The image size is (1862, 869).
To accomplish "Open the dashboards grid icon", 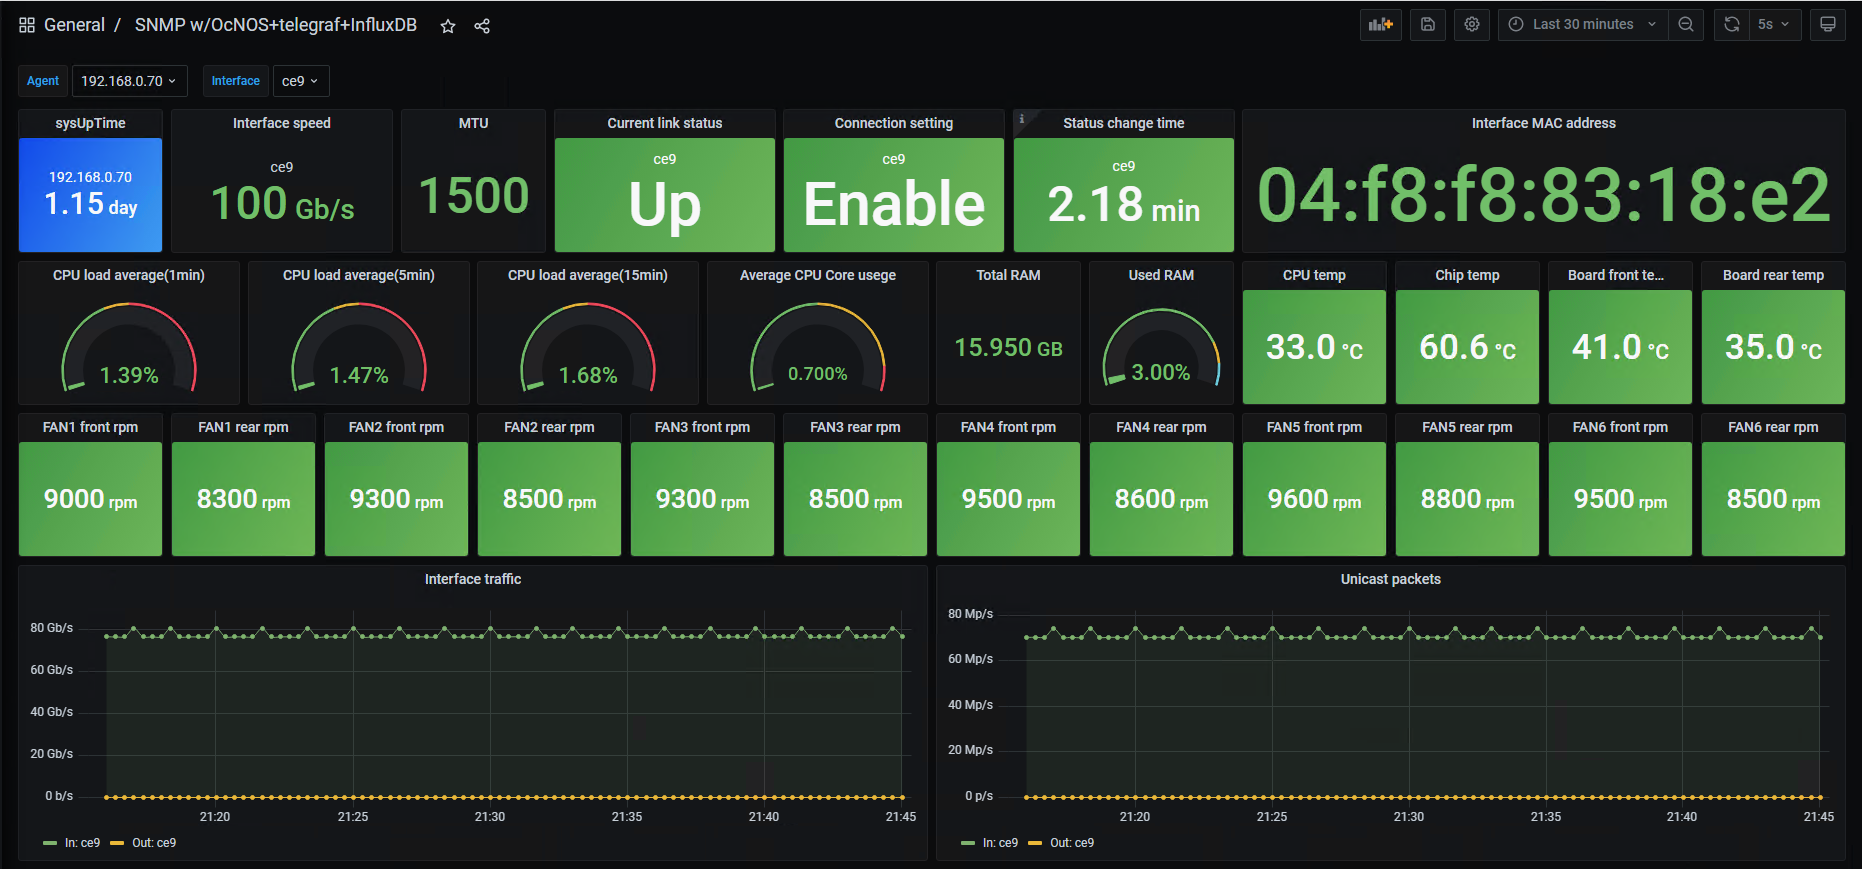I will click(27, 25).
